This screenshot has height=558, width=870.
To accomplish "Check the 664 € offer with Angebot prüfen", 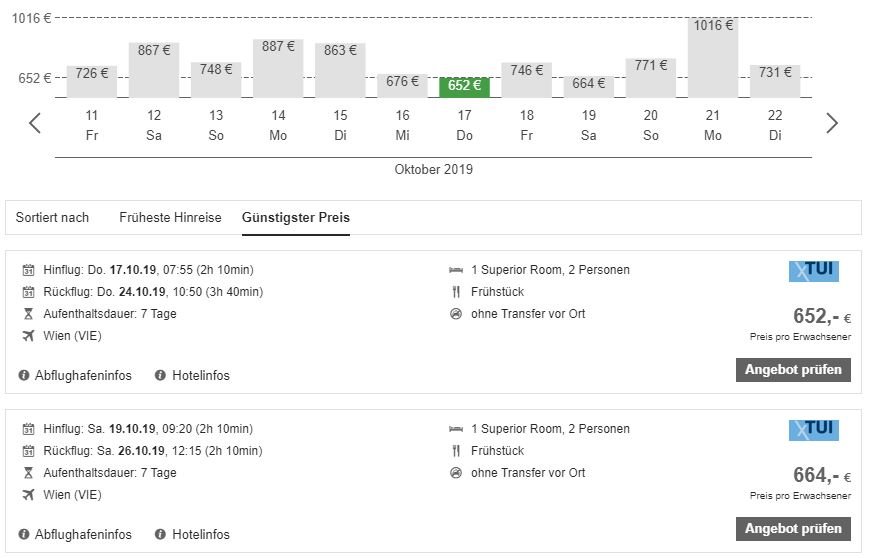I will (793, 529).
